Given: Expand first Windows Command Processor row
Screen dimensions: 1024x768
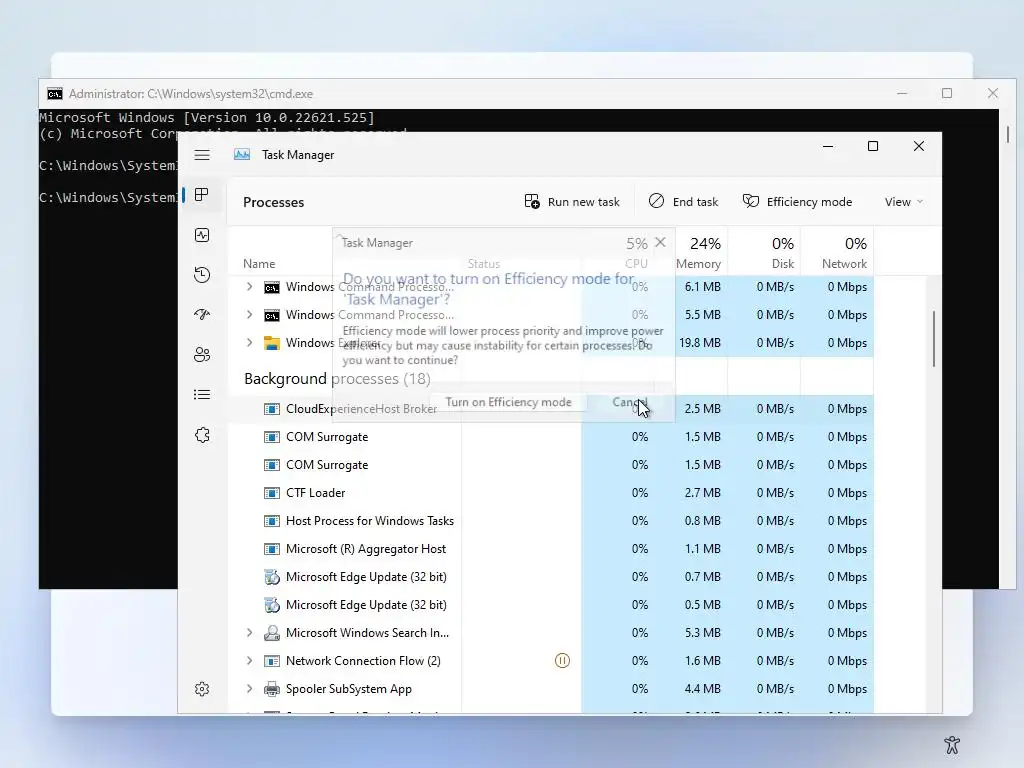Looking at the screenshot, I should 249,287.
